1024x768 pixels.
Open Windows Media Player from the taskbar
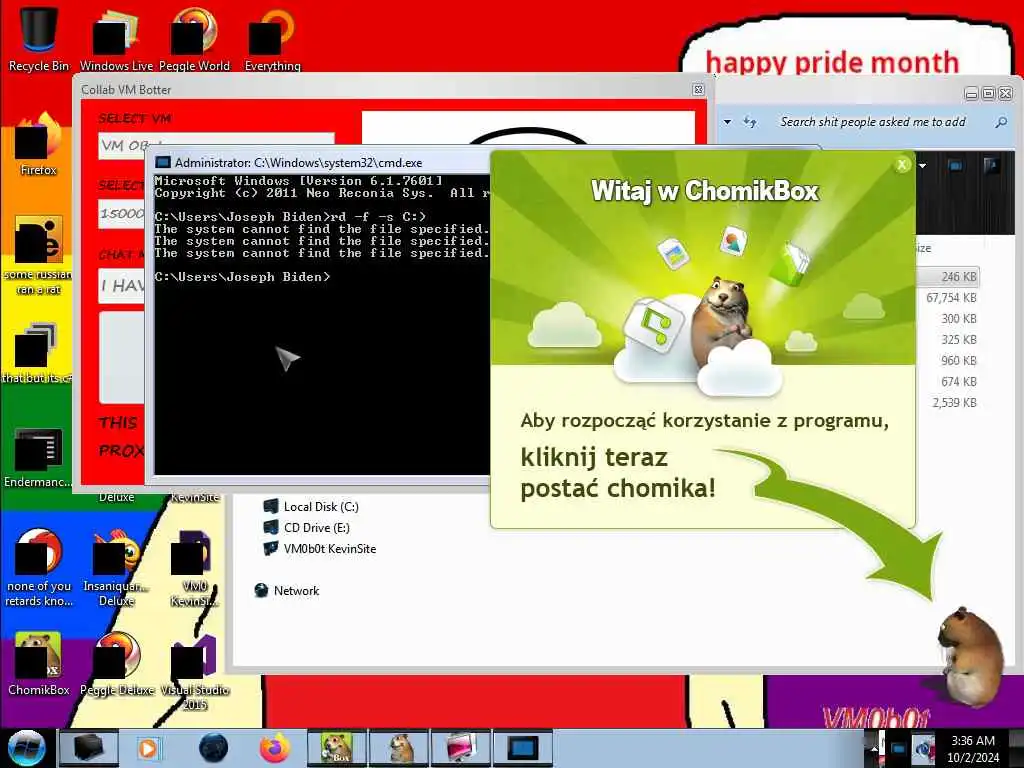[148, 748]
